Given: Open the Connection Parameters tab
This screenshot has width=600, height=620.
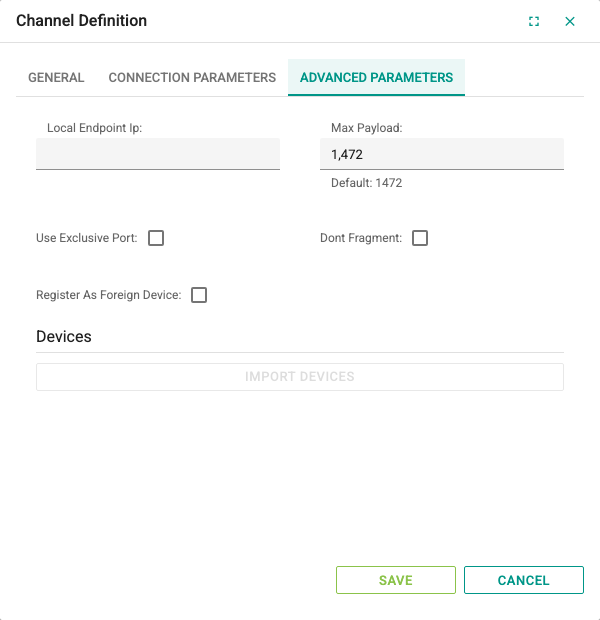Looking at the screenshot, I should point(192,78).
